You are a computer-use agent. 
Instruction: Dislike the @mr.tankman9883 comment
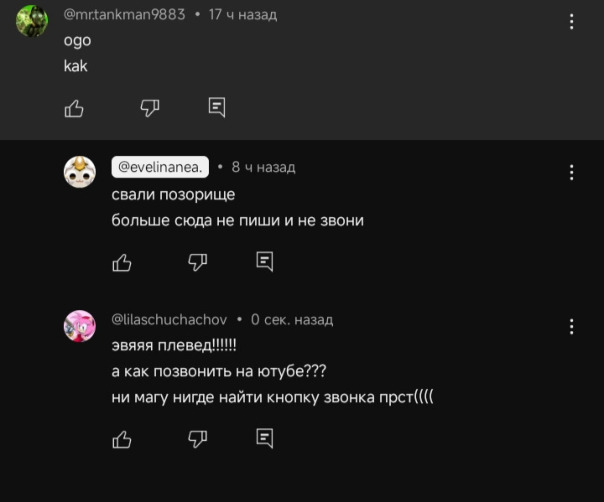tap(150, 108)
